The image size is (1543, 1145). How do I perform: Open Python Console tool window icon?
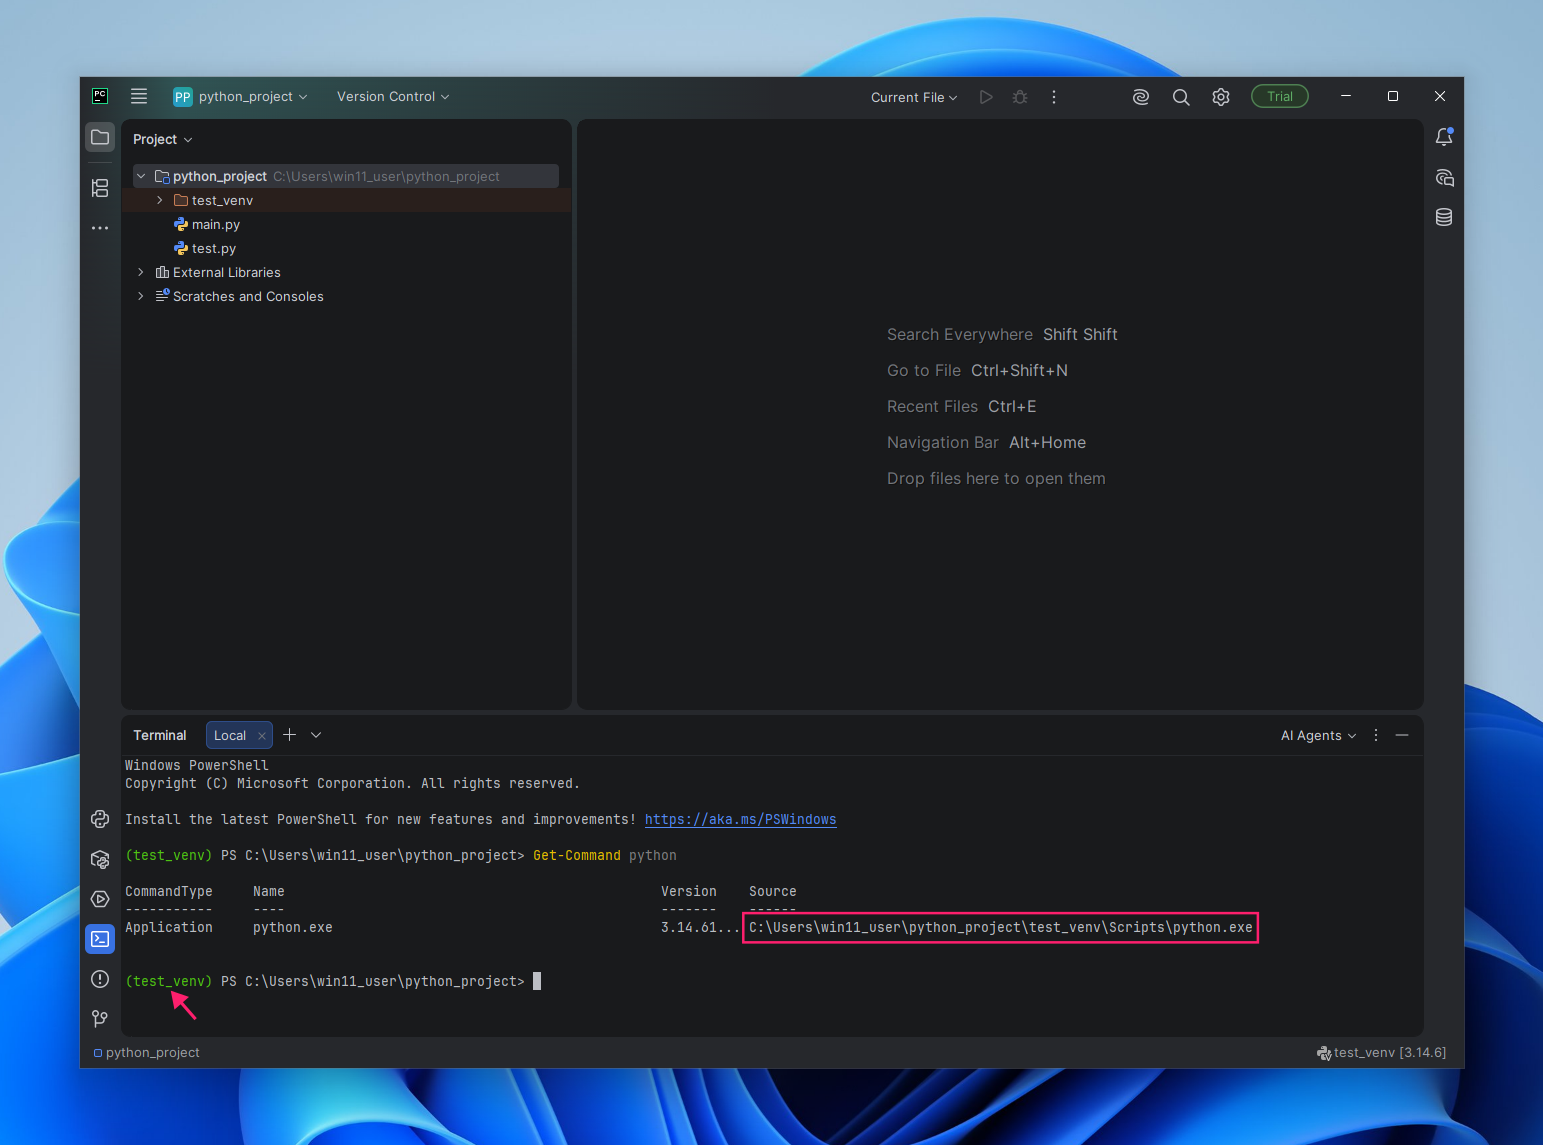click(x=100, y=819)
